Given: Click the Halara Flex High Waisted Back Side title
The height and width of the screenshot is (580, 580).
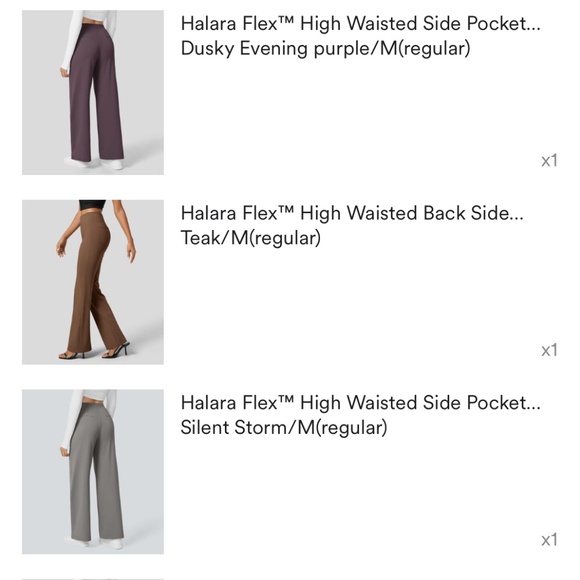Looking at the screenshot, I should coord(352,213).
